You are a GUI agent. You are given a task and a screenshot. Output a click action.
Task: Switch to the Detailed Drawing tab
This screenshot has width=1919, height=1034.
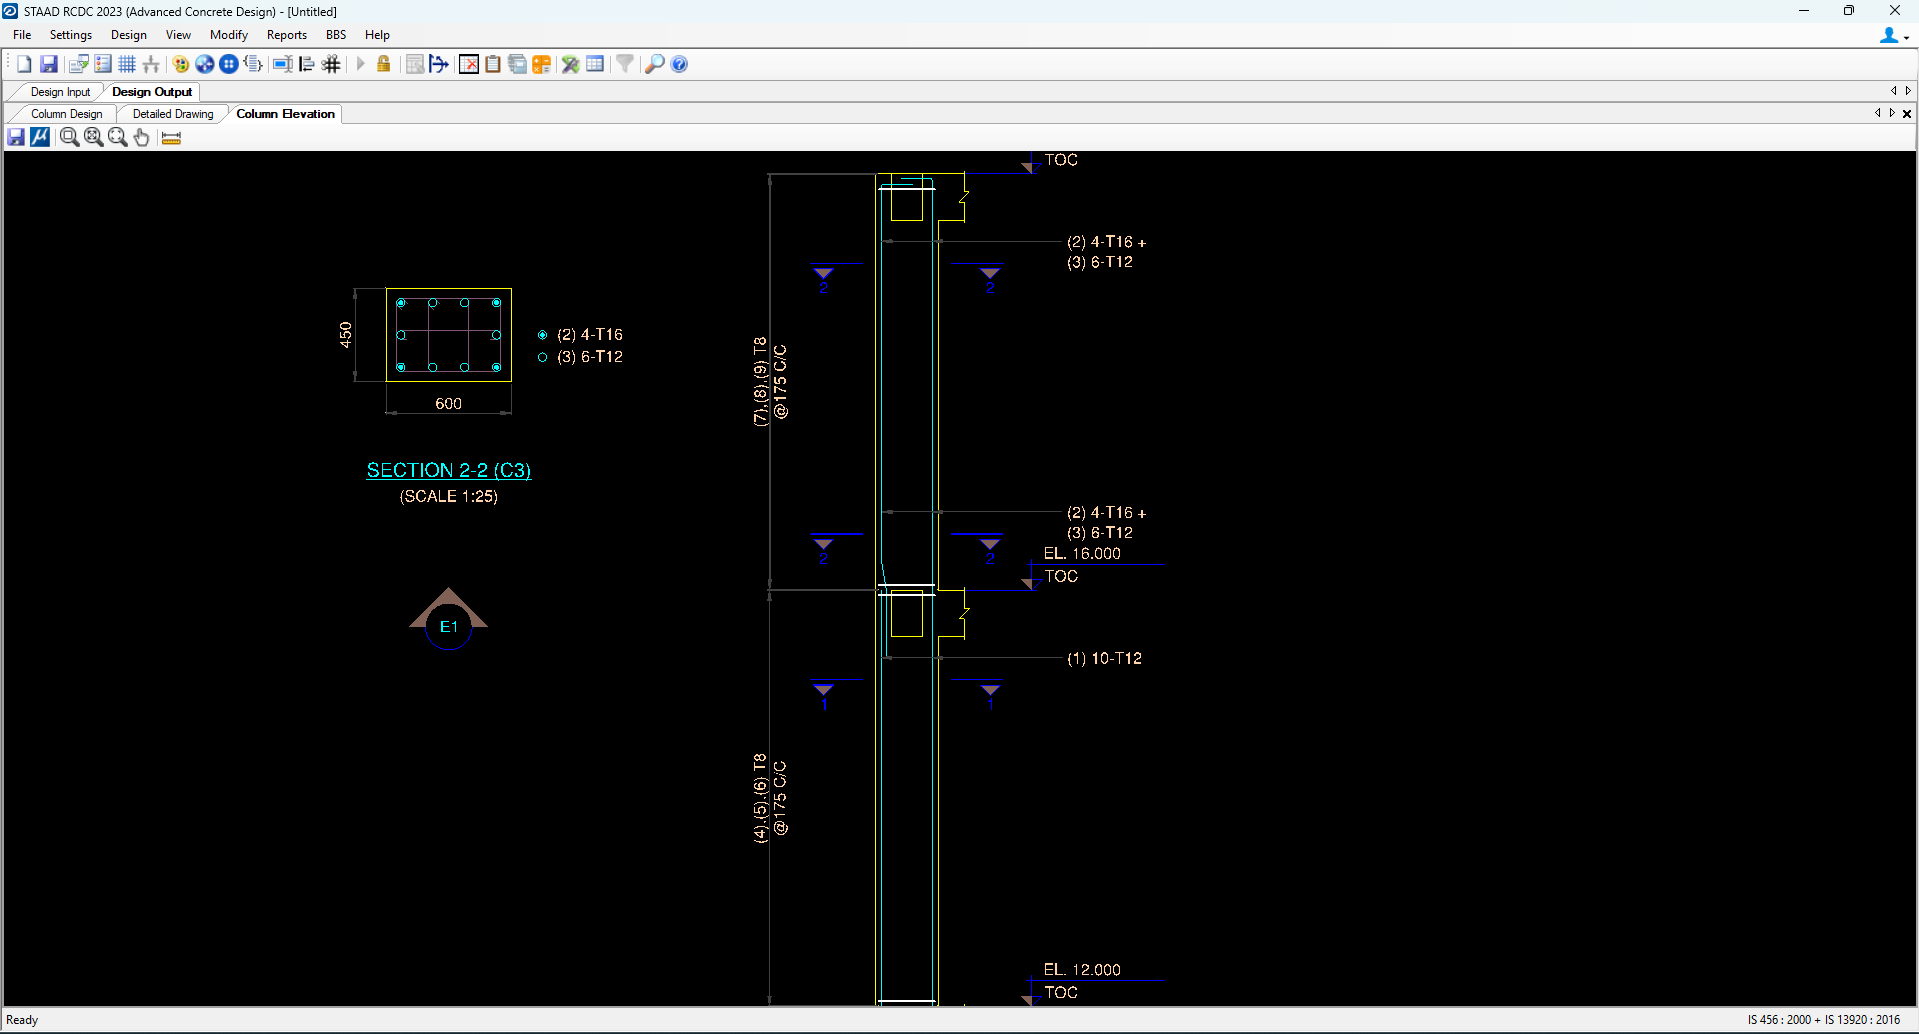(173, 114)
